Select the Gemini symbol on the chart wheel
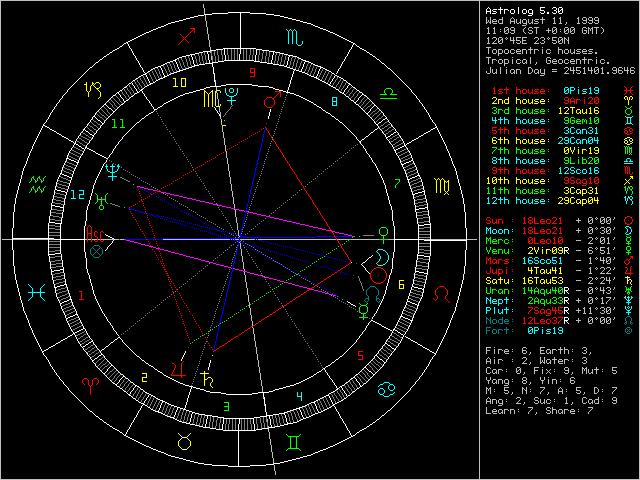This screenshot has width=640, height=480. click(294, 442)
